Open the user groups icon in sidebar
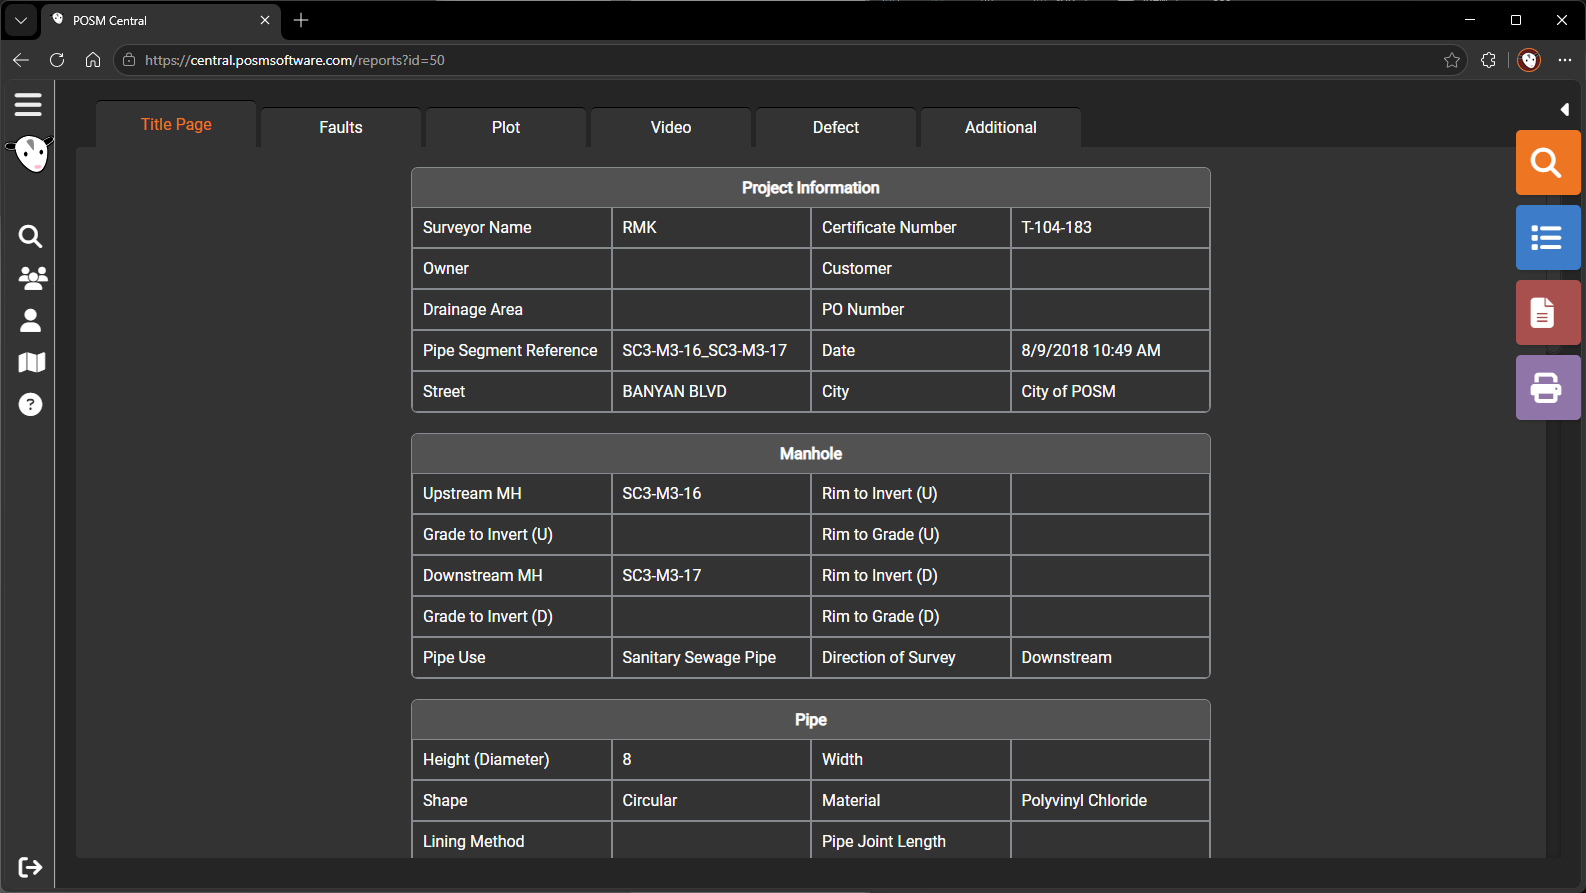 (x=32, y=278)
